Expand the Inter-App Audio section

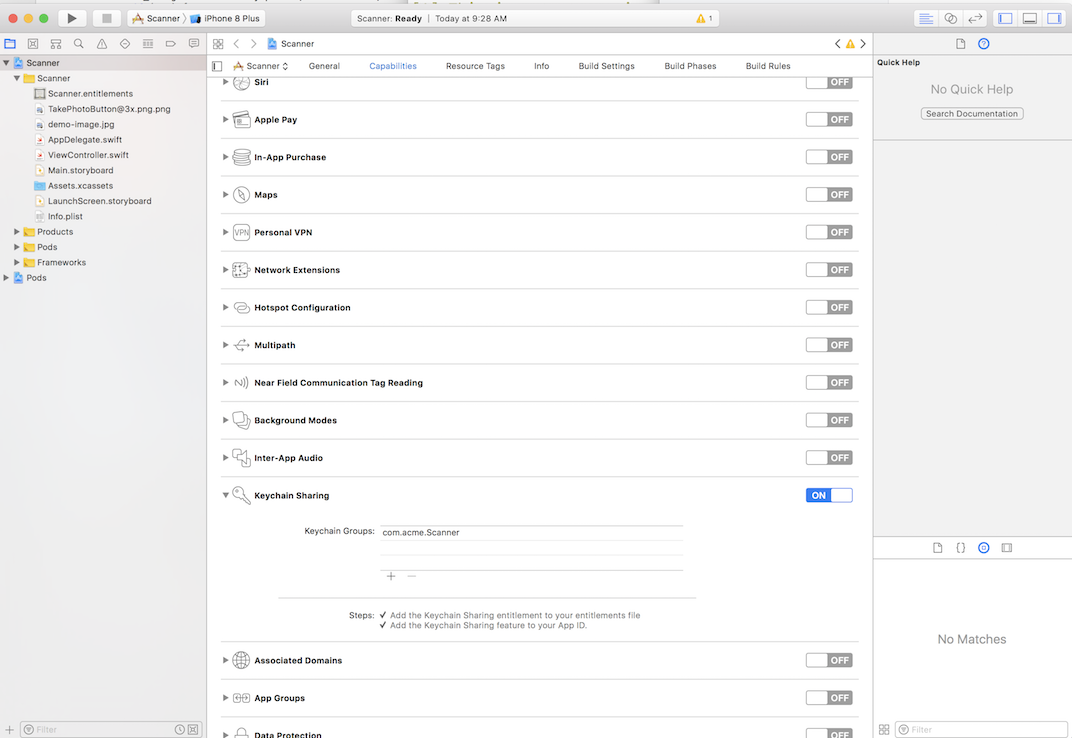pos(226,458)
